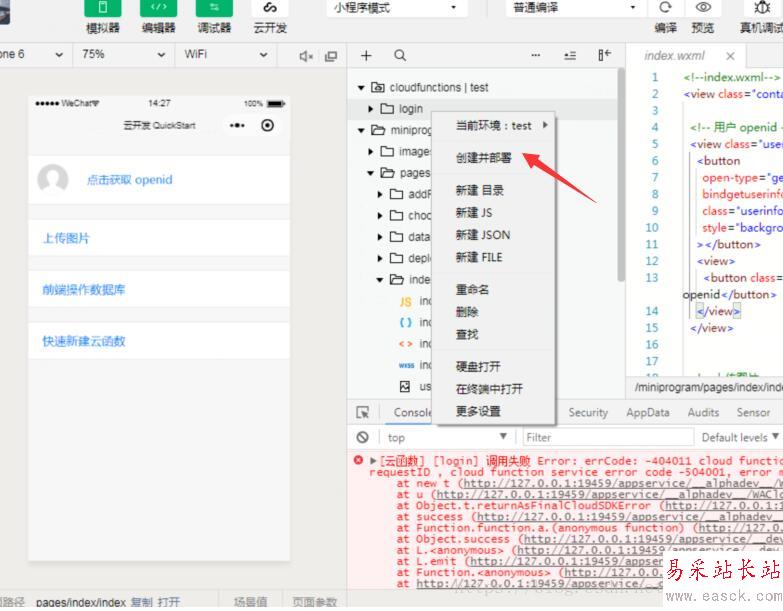Expand the images folder arrow
This screenshot has width=783, height=611.
click(371, 151)
